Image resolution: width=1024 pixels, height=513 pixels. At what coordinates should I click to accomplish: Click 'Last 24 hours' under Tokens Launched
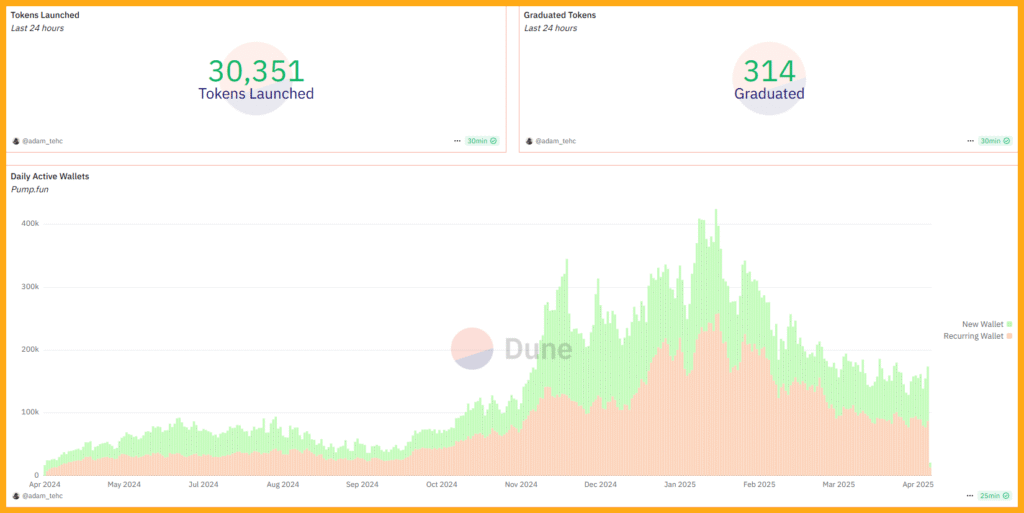pyautogui.click(x=37, y=28)
